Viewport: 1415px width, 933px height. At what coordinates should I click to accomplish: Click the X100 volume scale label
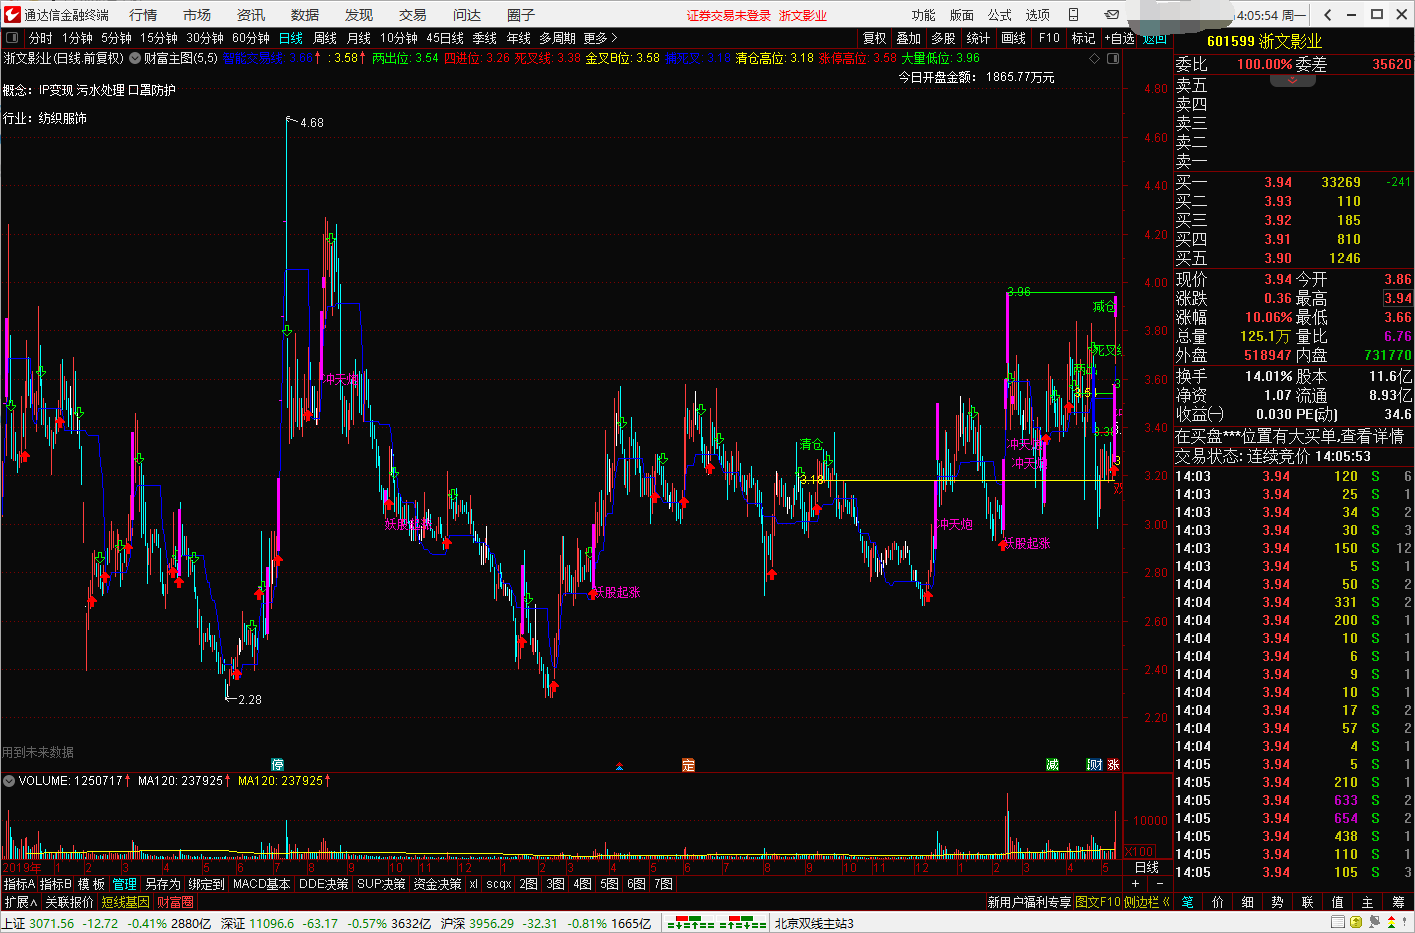(x=1139, y=852)
